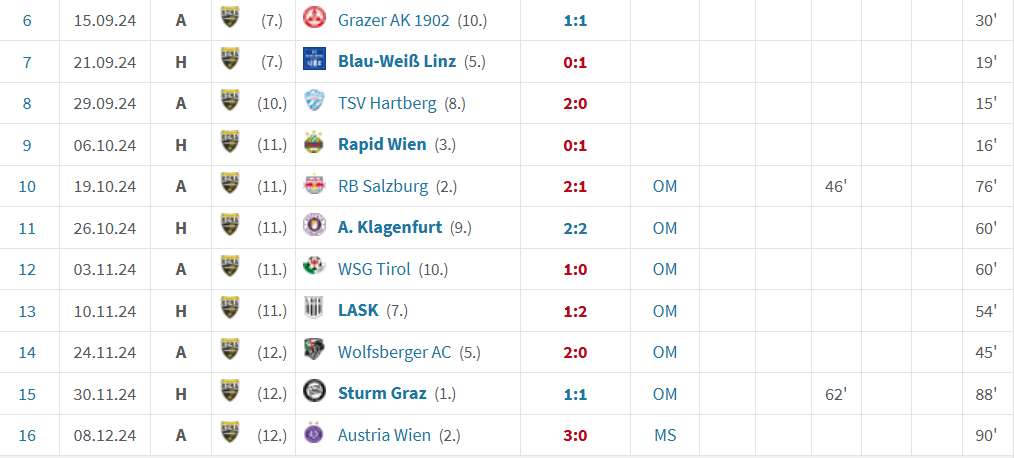Open the Blau-Weiß Linz team link
Screen dimensions: 1014x458
pyautogui.click(x=396, y=61)
